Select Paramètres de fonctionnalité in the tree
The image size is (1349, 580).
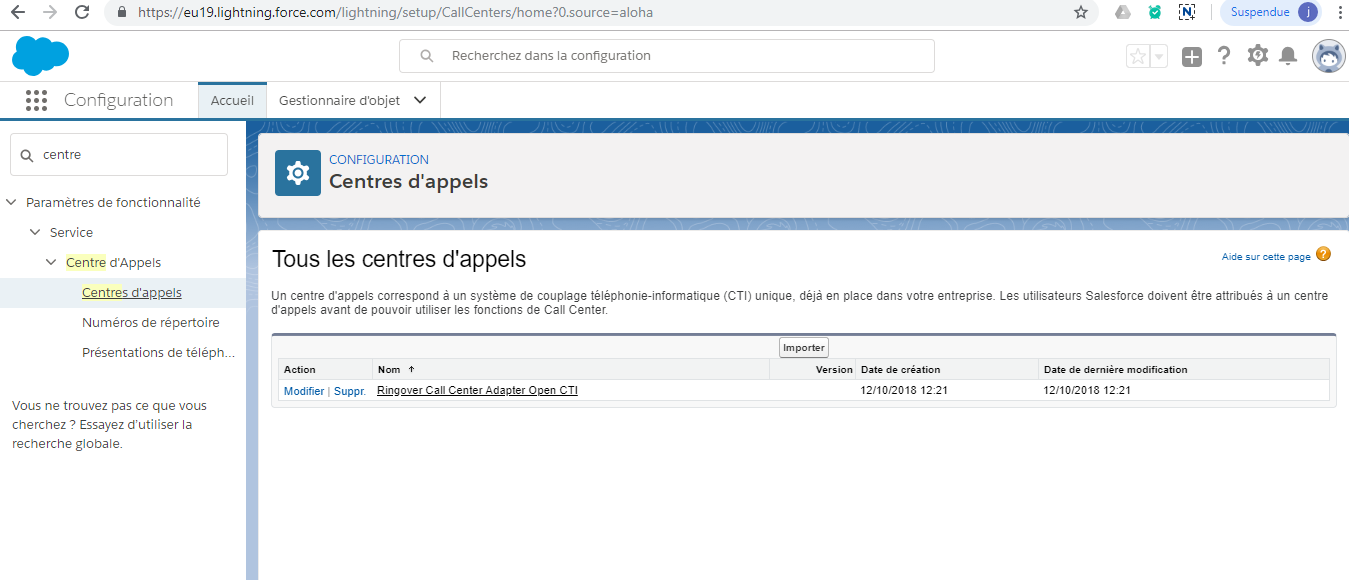[x=113, y=202]
